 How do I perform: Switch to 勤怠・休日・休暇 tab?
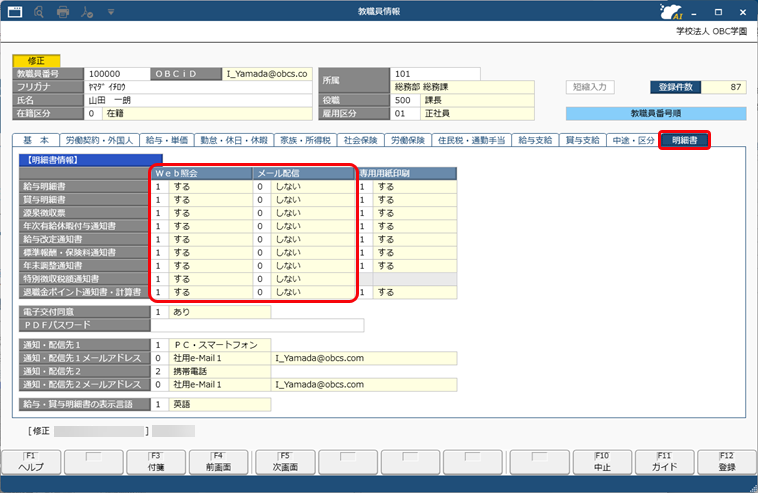click(x=234, y=140)
